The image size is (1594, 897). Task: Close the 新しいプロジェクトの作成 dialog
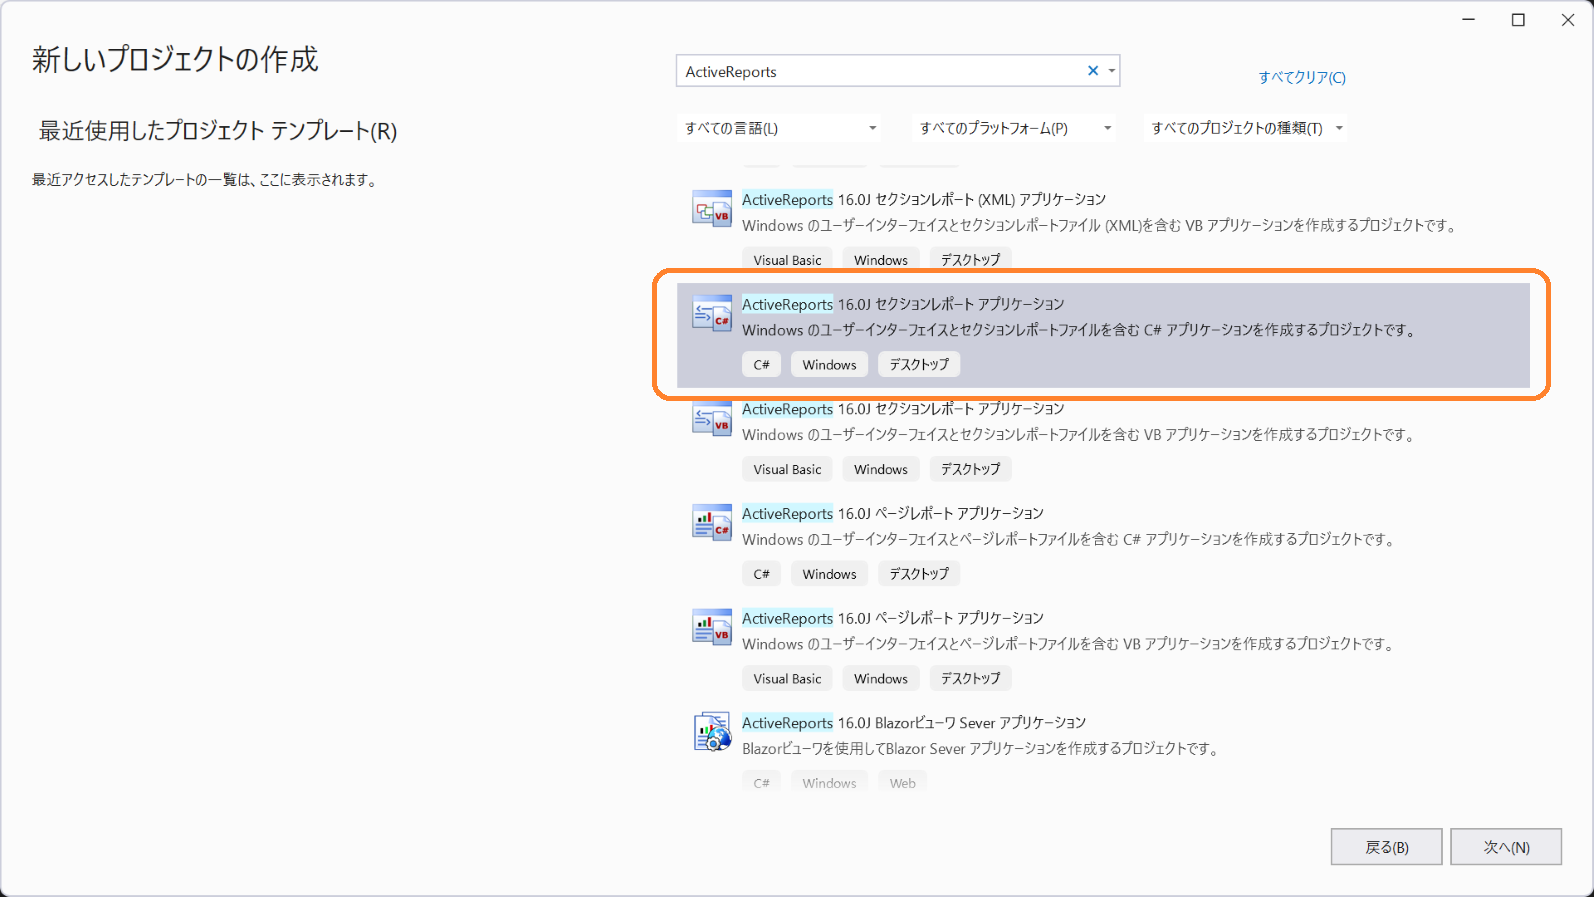tap(1568, 20)
